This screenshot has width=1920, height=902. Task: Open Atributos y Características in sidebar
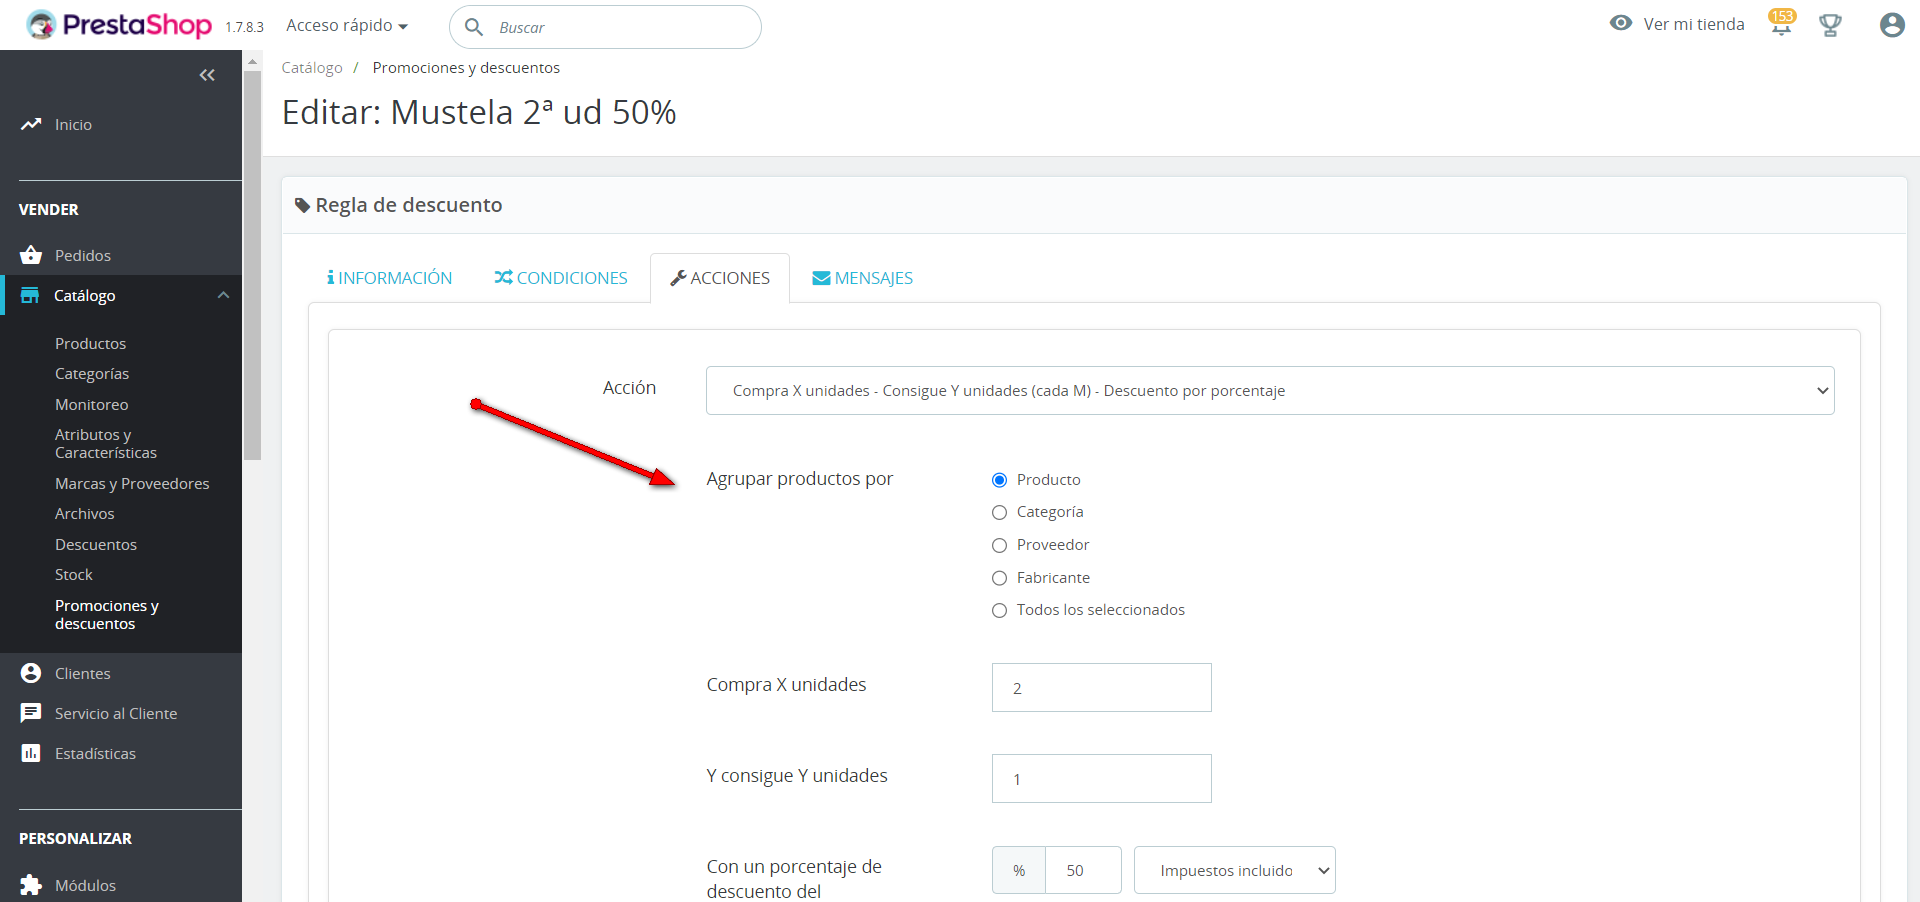(106, 443)
